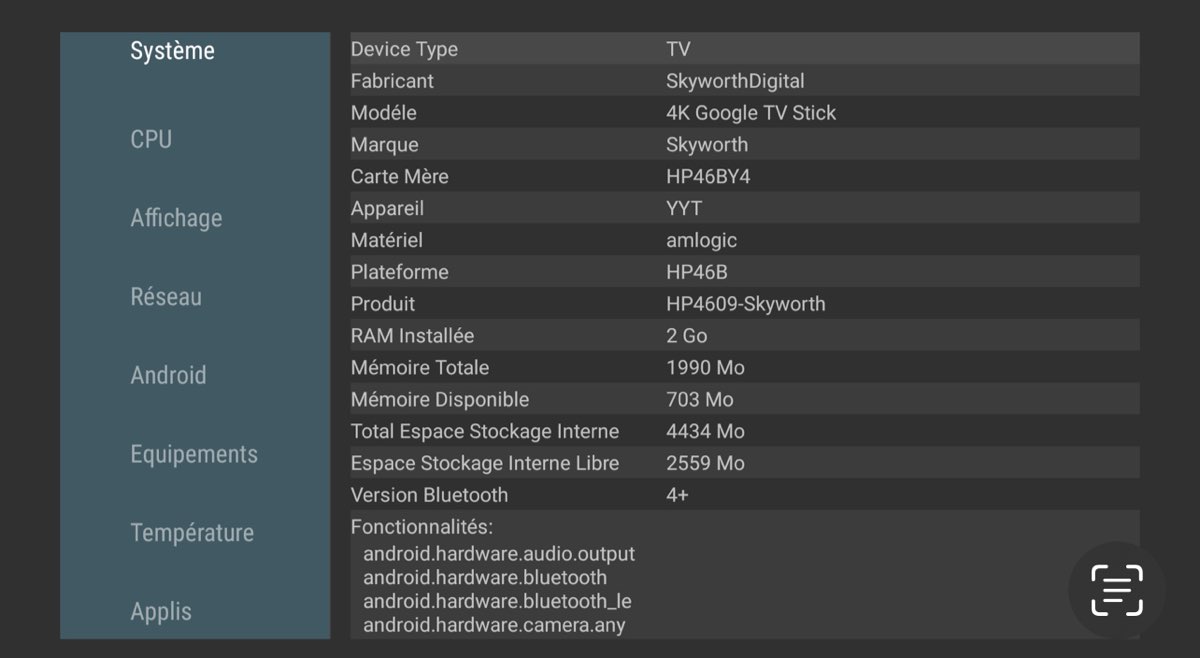Click the HP46BY4 value
The image size is (1200, 658).
[708, 177]
